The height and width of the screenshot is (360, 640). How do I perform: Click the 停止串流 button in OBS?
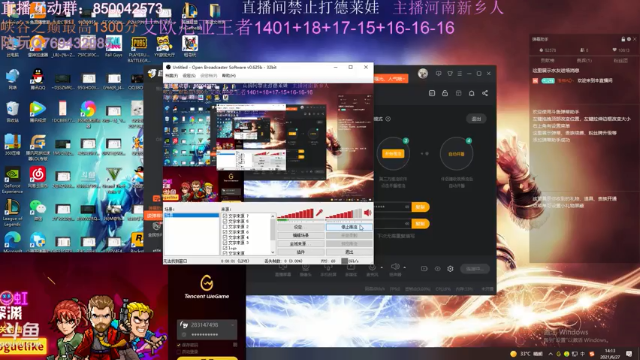[349, 227]
